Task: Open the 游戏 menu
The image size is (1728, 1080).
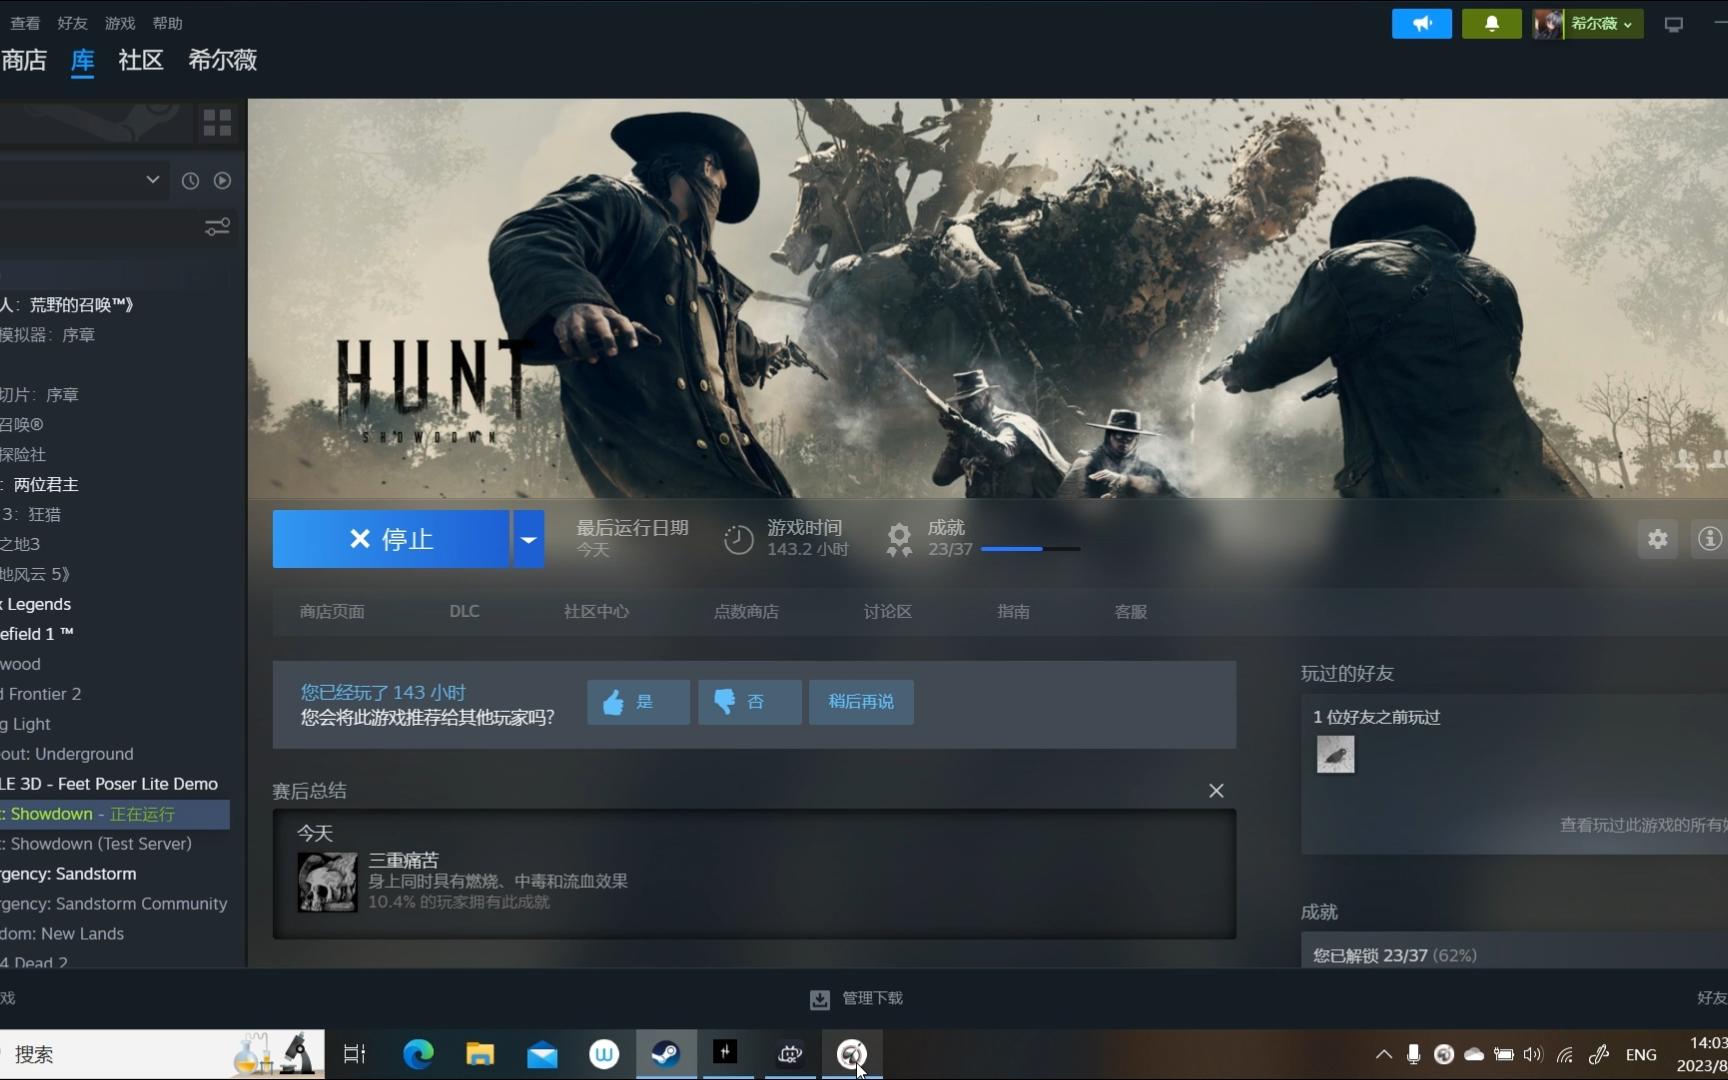Action: click(120, 23)
